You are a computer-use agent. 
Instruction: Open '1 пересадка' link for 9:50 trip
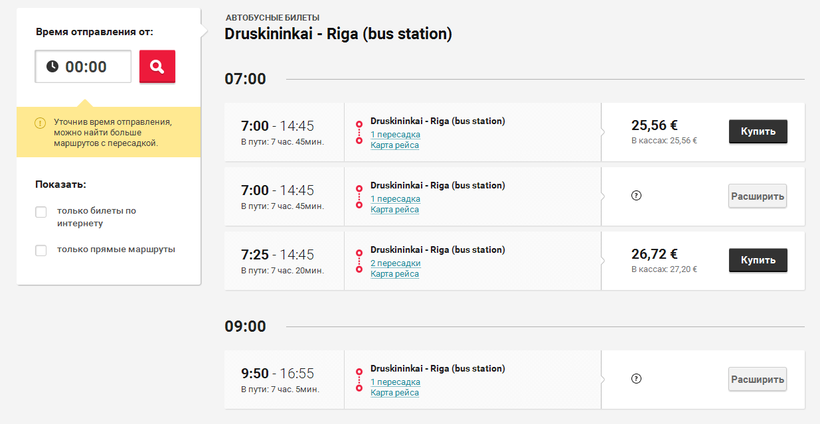395,382
